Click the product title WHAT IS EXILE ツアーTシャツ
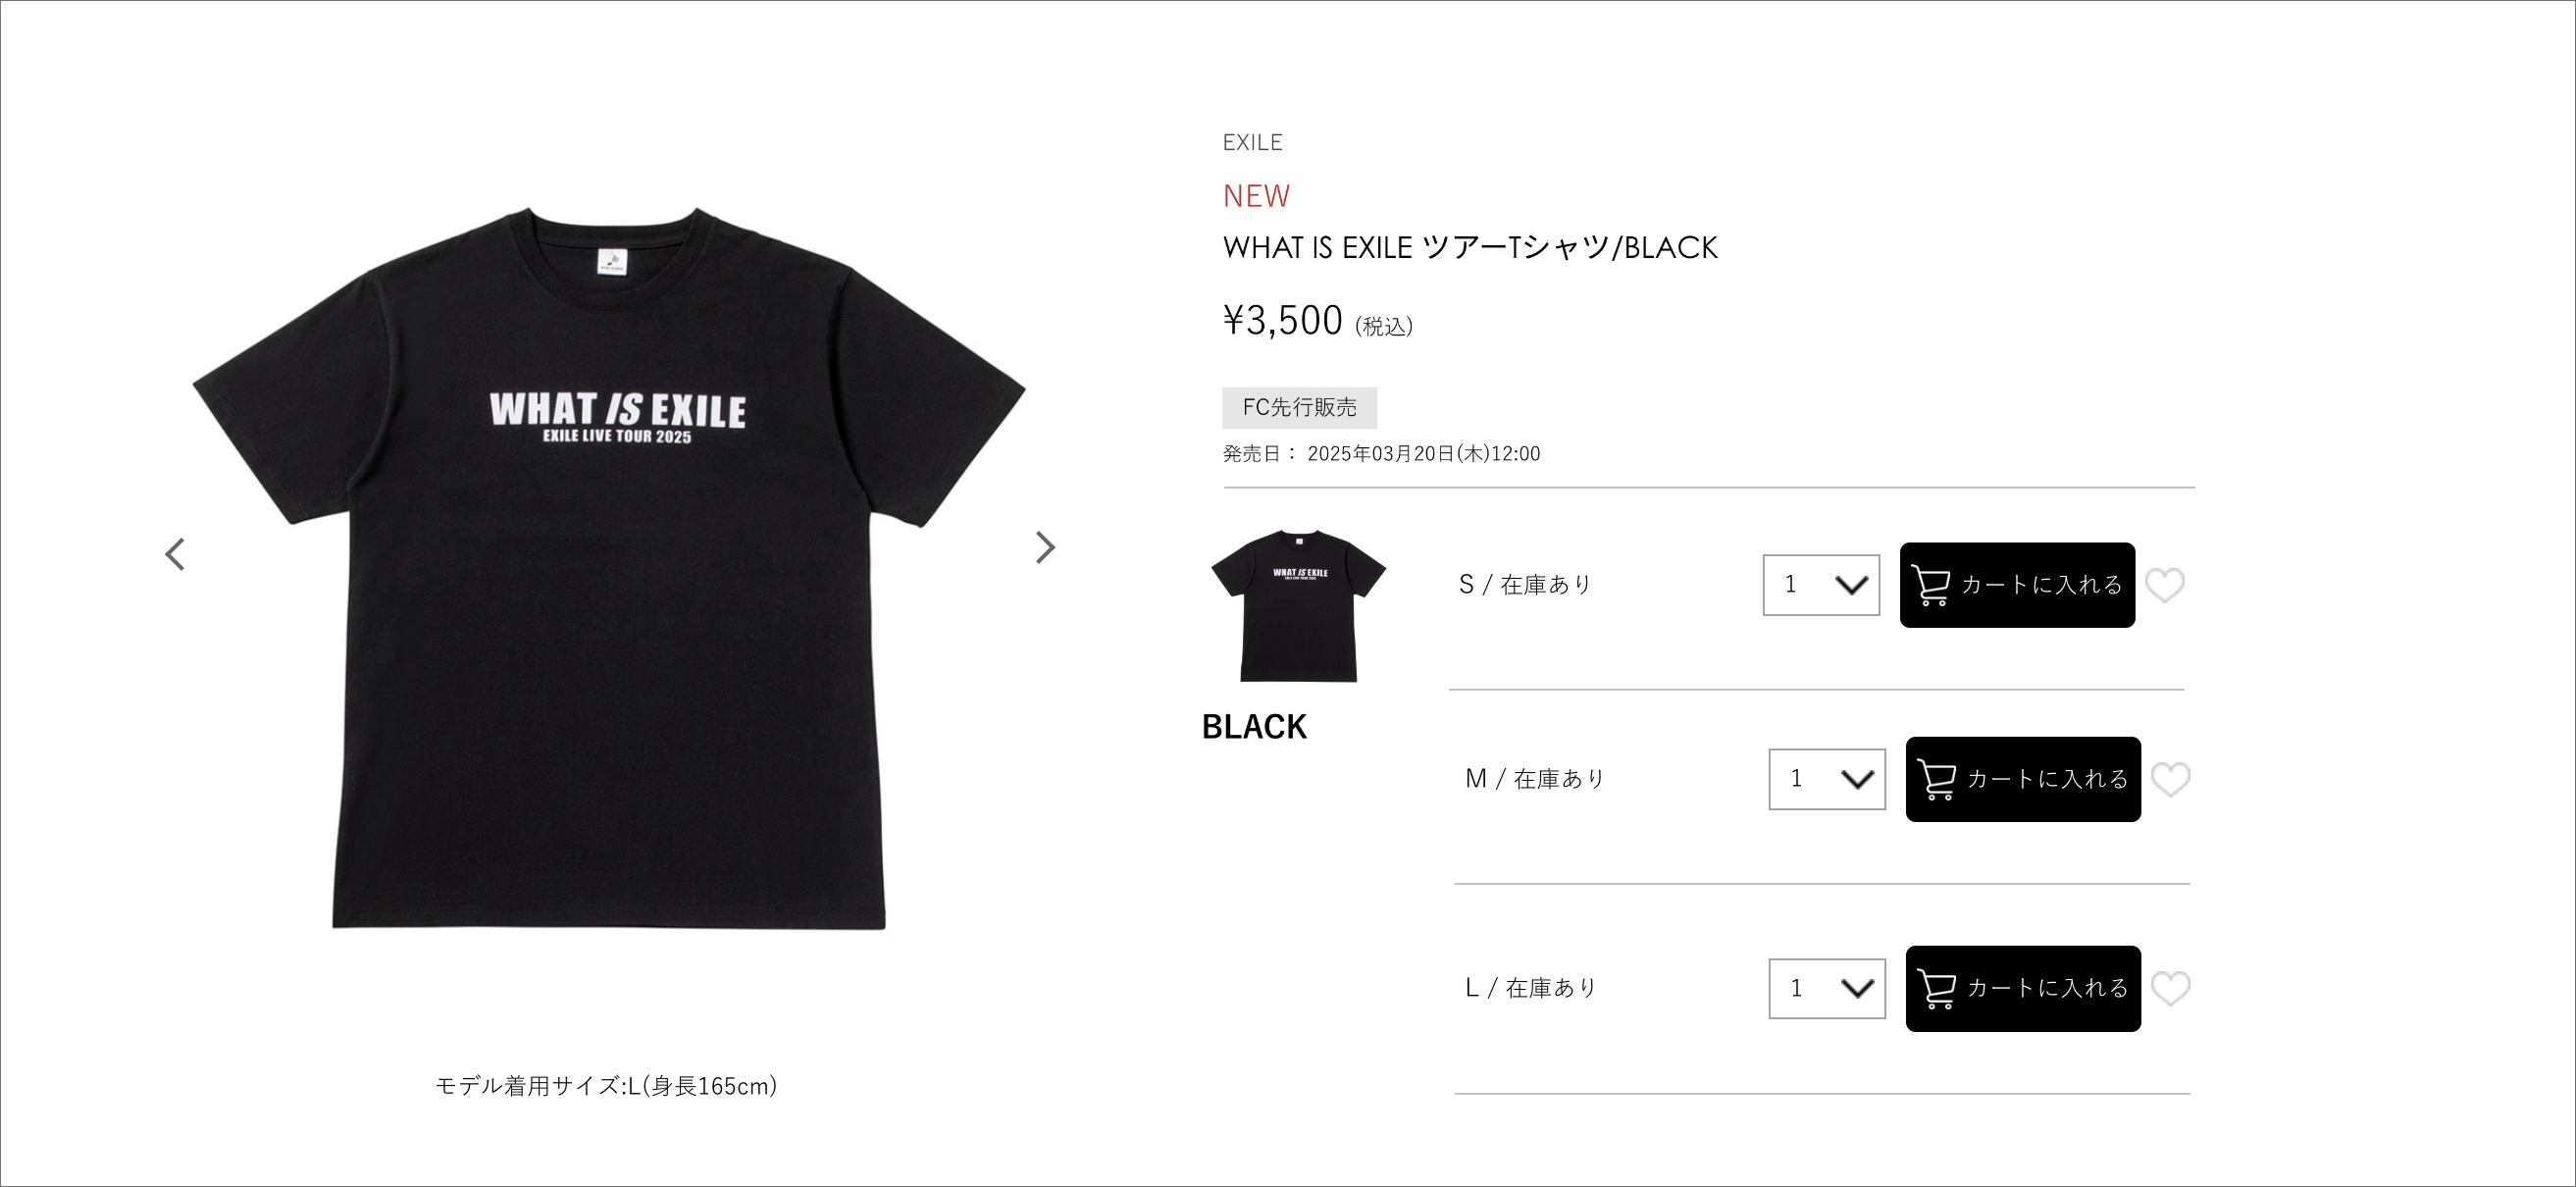Screen dimensions: 2576x1187 [1470, 247]
